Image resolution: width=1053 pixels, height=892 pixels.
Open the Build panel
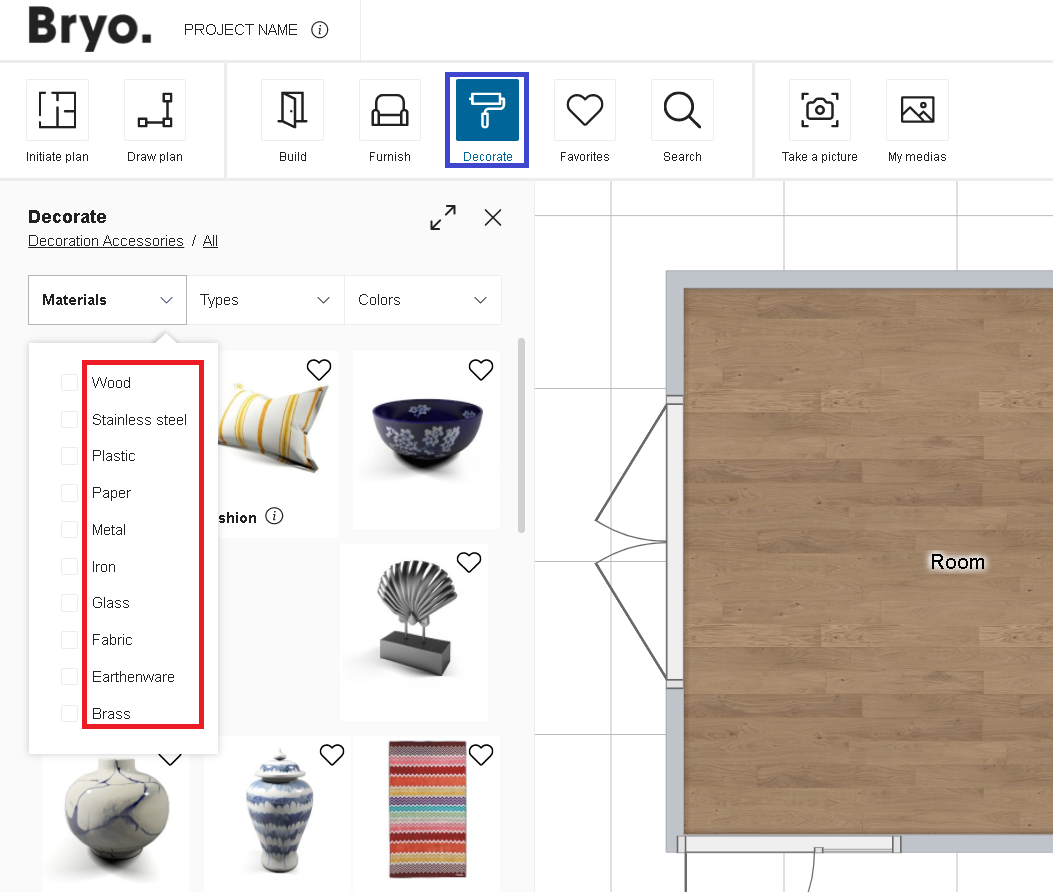point(292,119)
